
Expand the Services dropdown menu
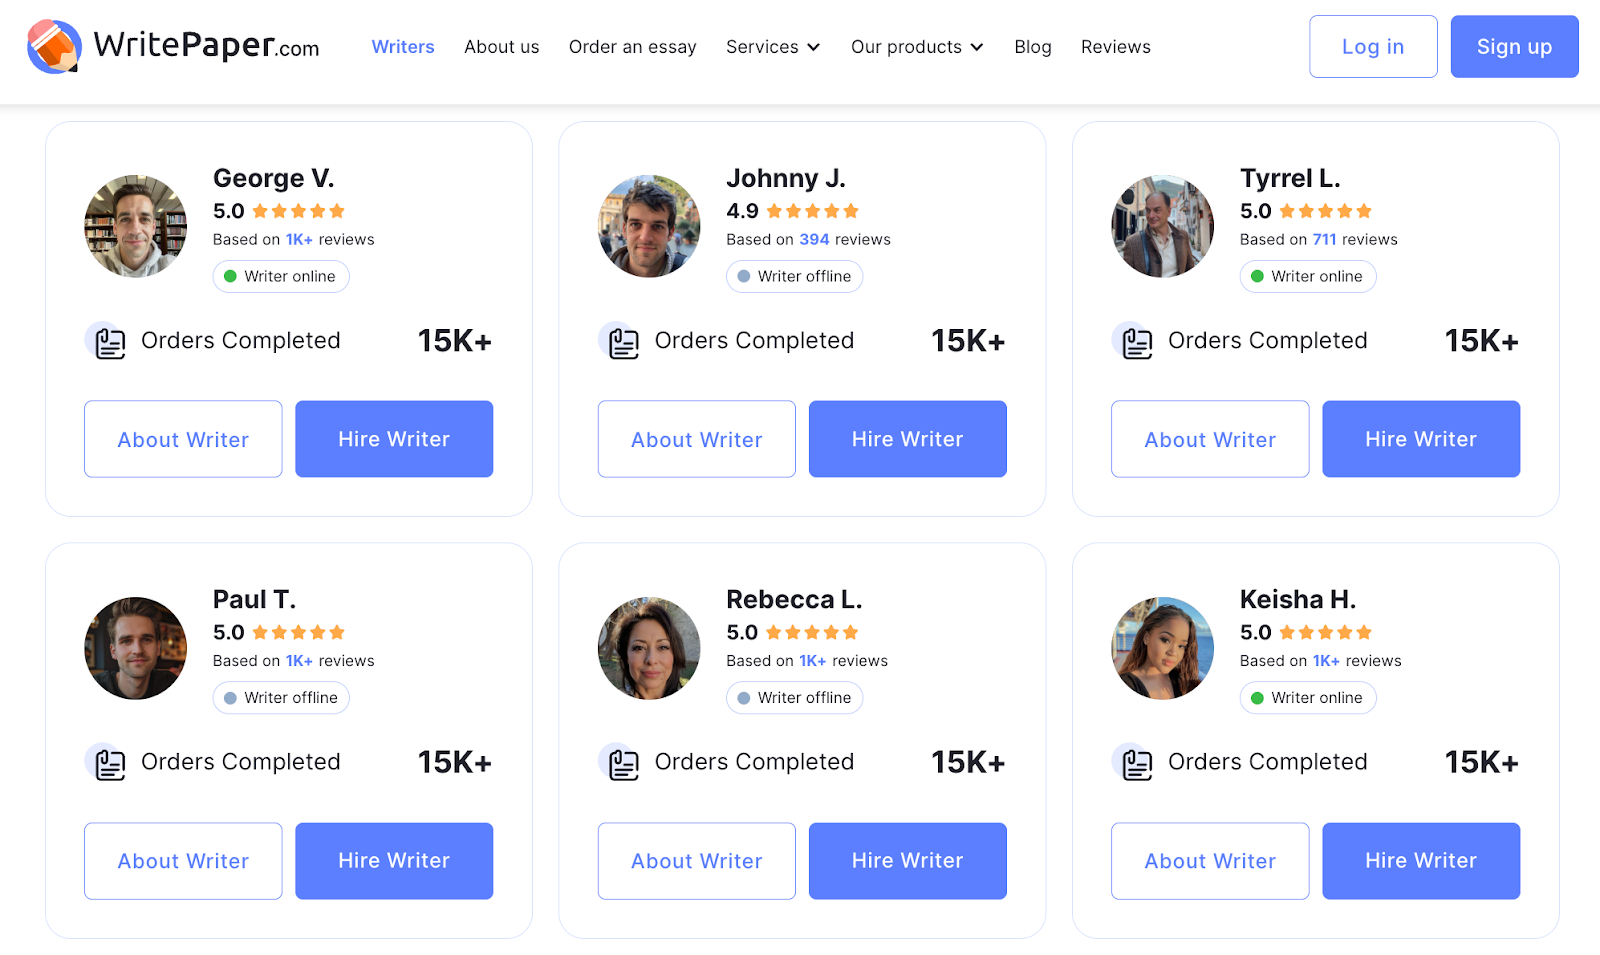pyautogui.click(x=773, y=47)
